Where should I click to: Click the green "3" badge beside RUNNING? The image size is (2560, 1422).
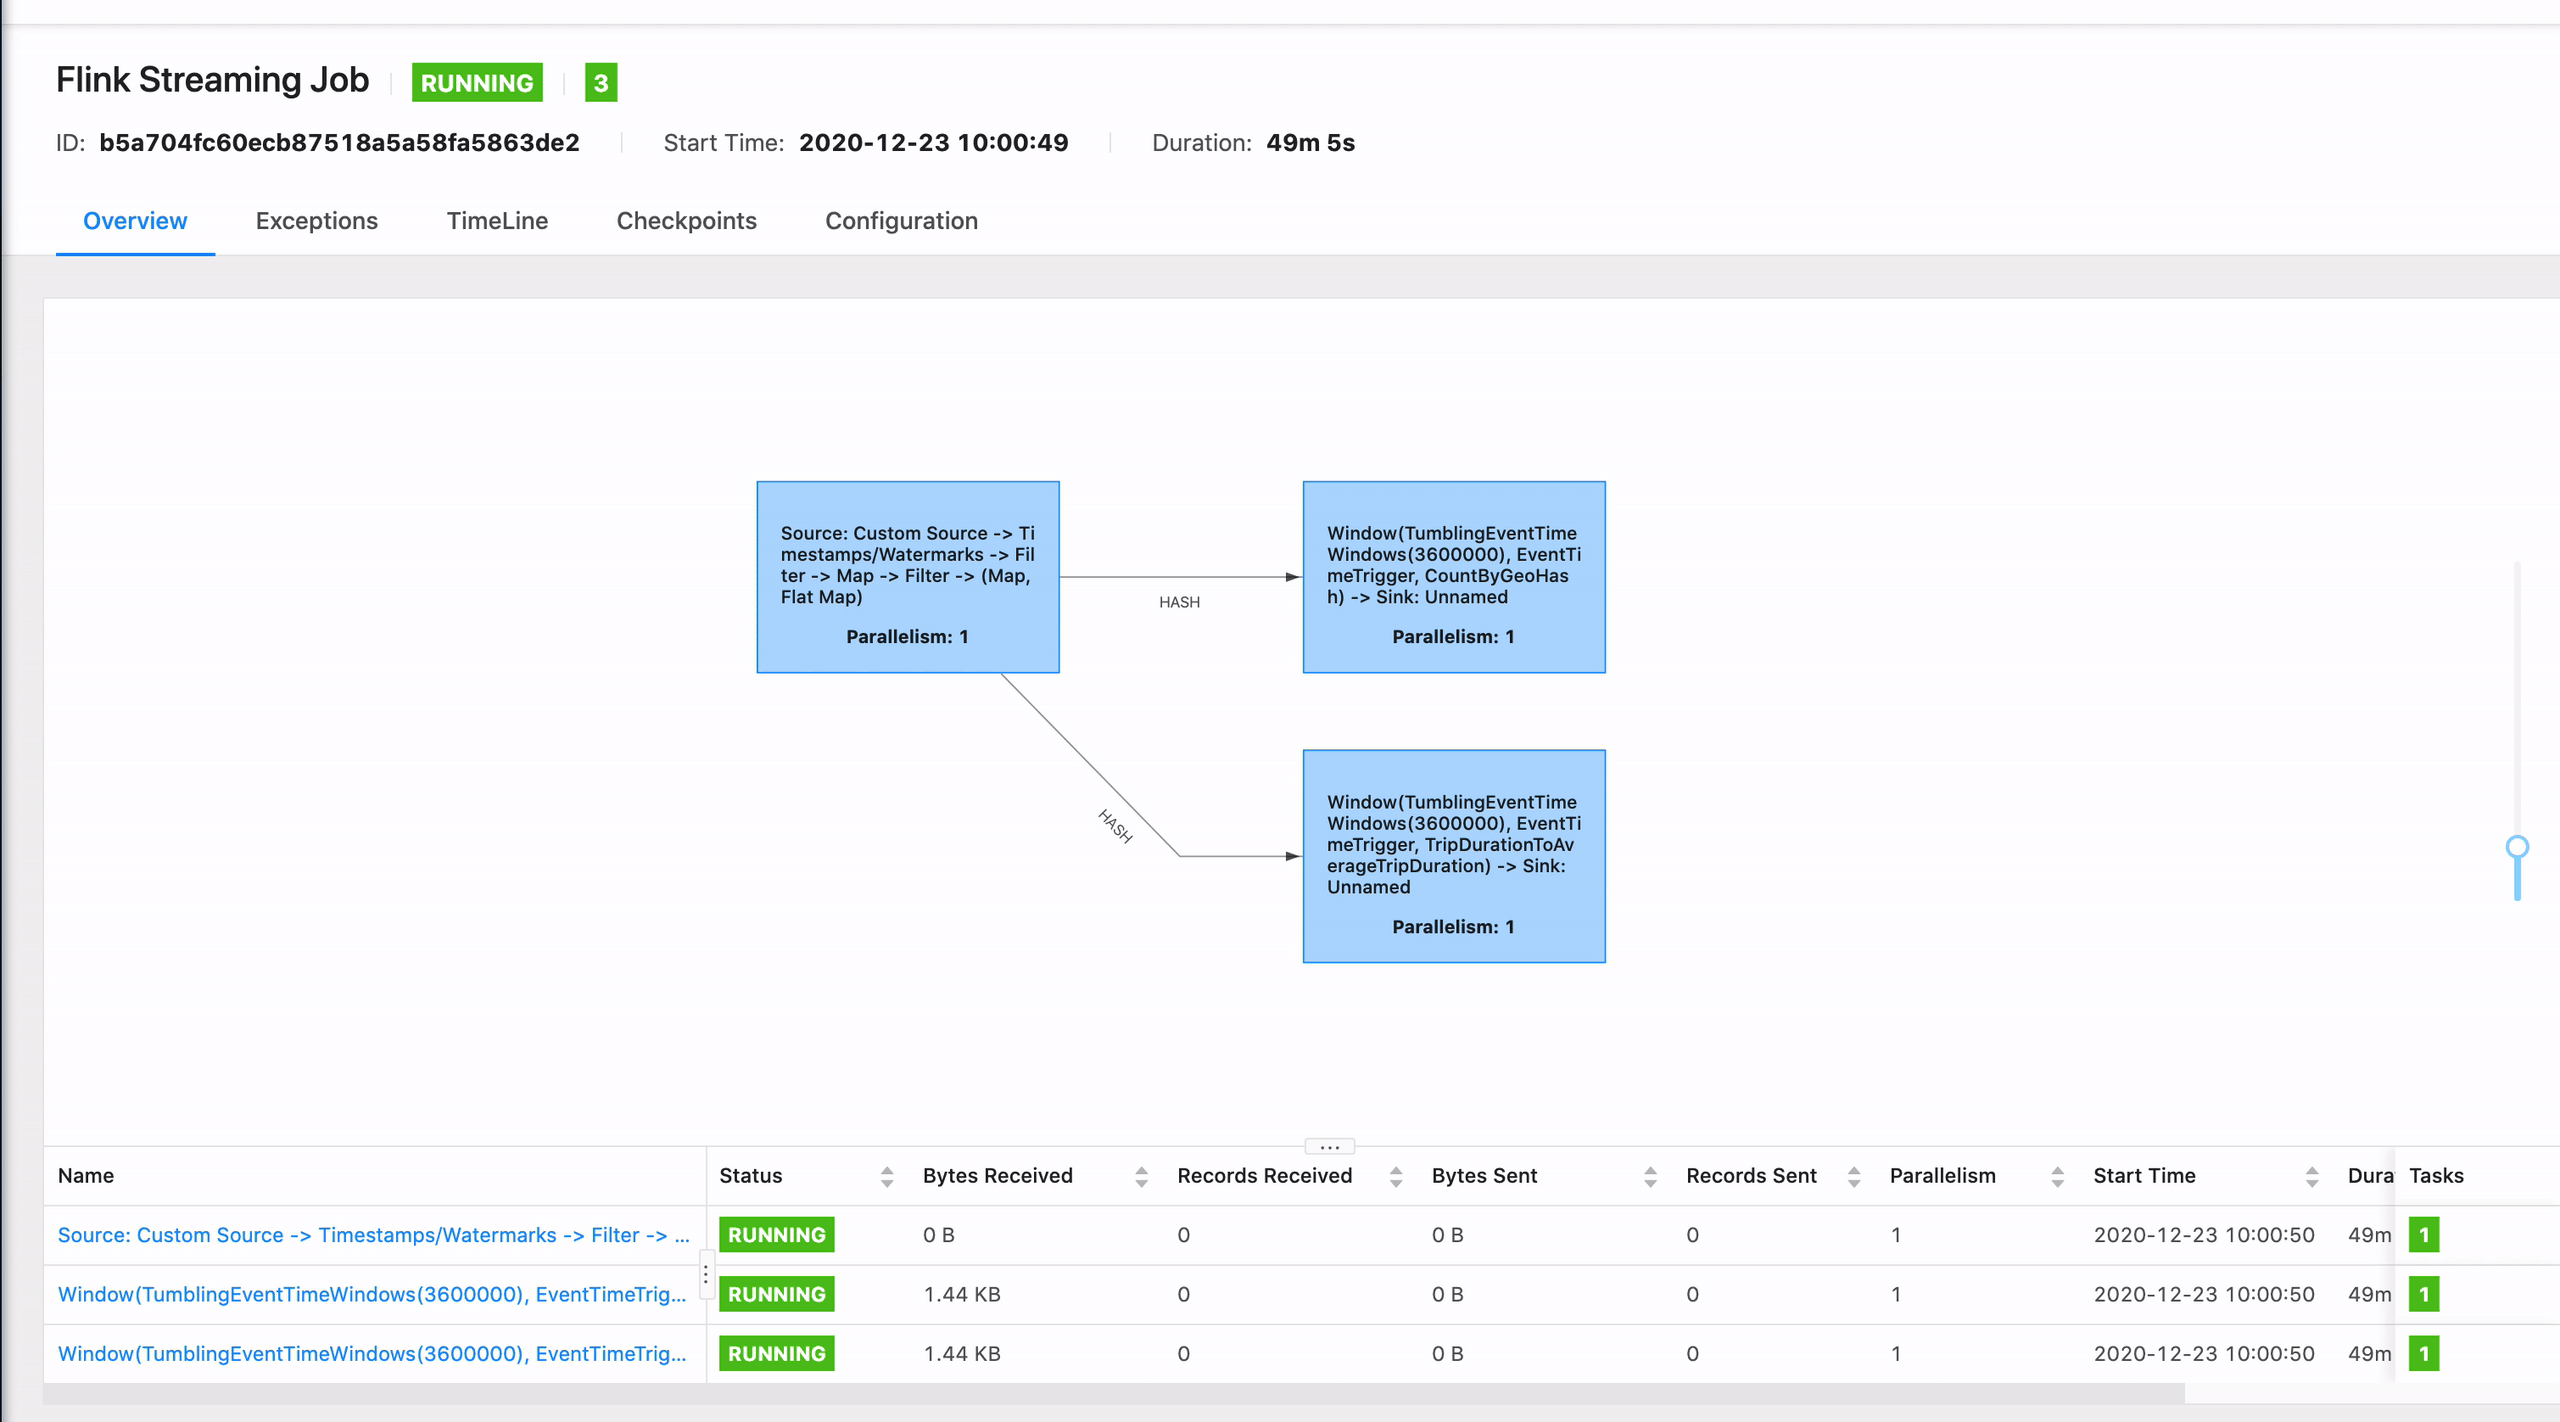(x=601, y=83)
